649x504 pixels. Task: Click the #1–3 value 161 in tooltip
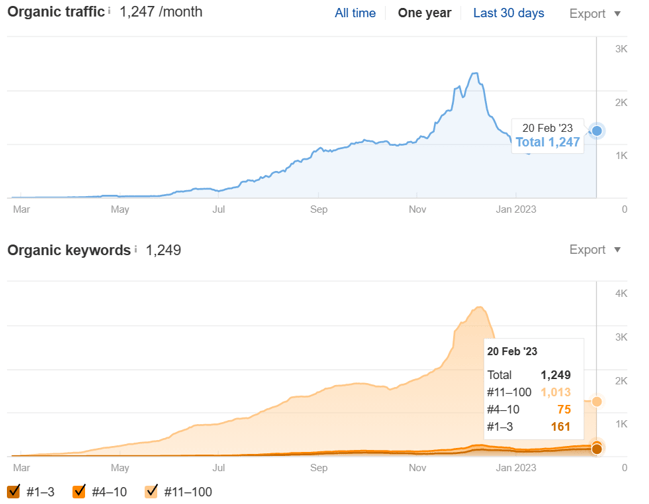point(559,427)
